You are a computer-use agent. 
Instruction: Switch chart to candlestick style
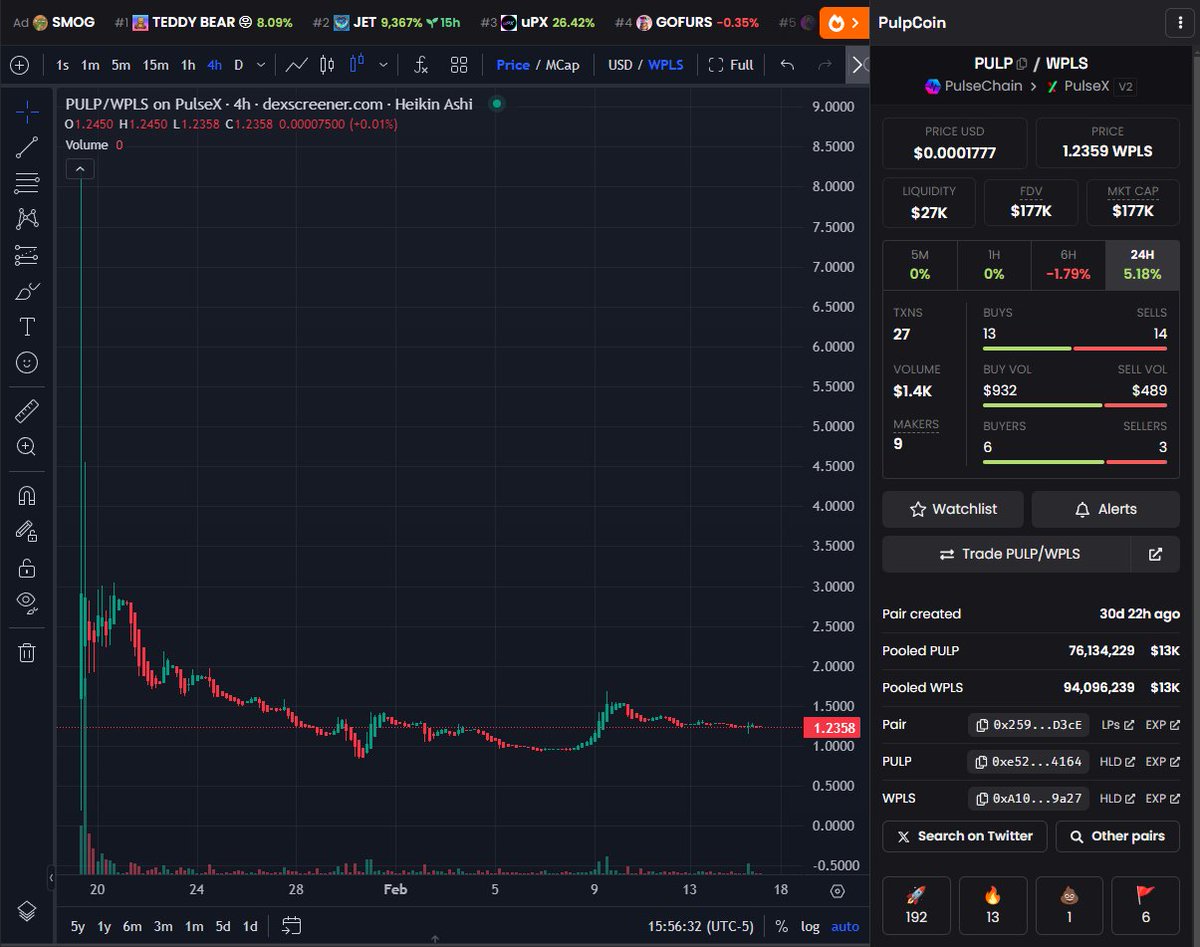[x=327, y=65]
